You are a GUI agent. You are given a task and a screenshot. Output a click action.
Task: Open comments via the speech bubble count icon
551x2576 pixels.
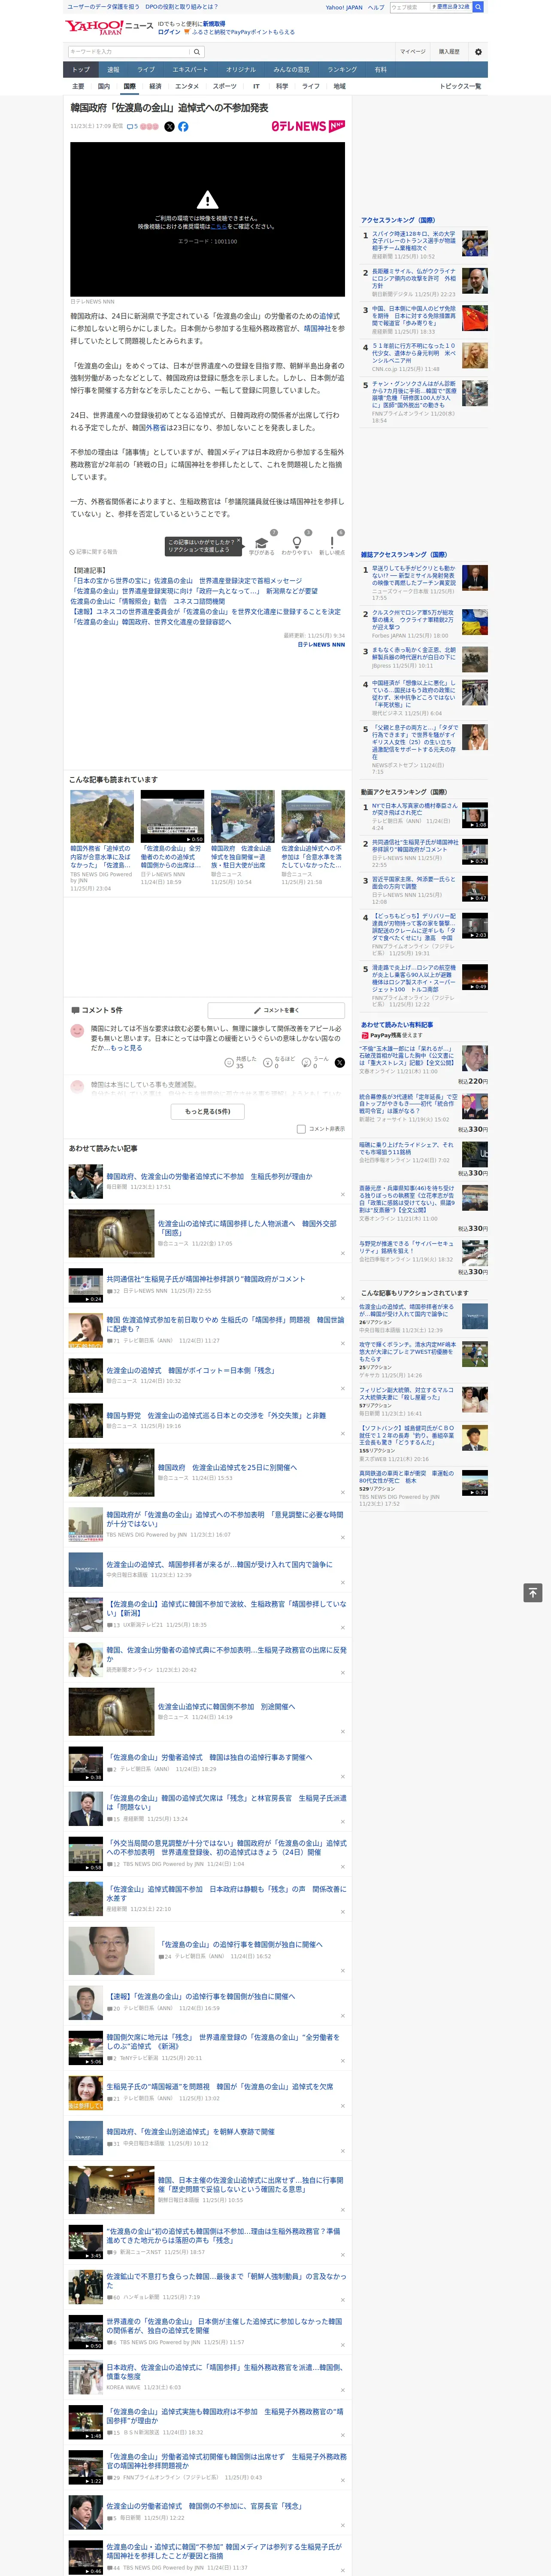point(132,127)
